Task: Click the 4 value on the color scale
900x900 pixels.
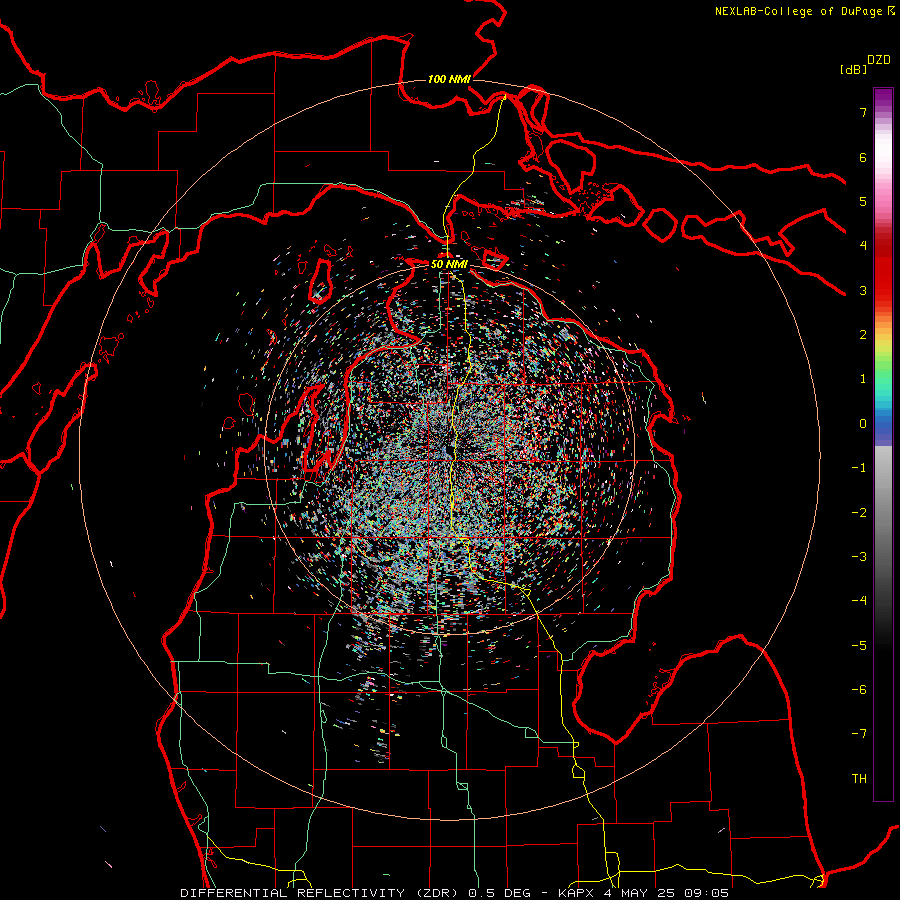Action: [863, 246]
